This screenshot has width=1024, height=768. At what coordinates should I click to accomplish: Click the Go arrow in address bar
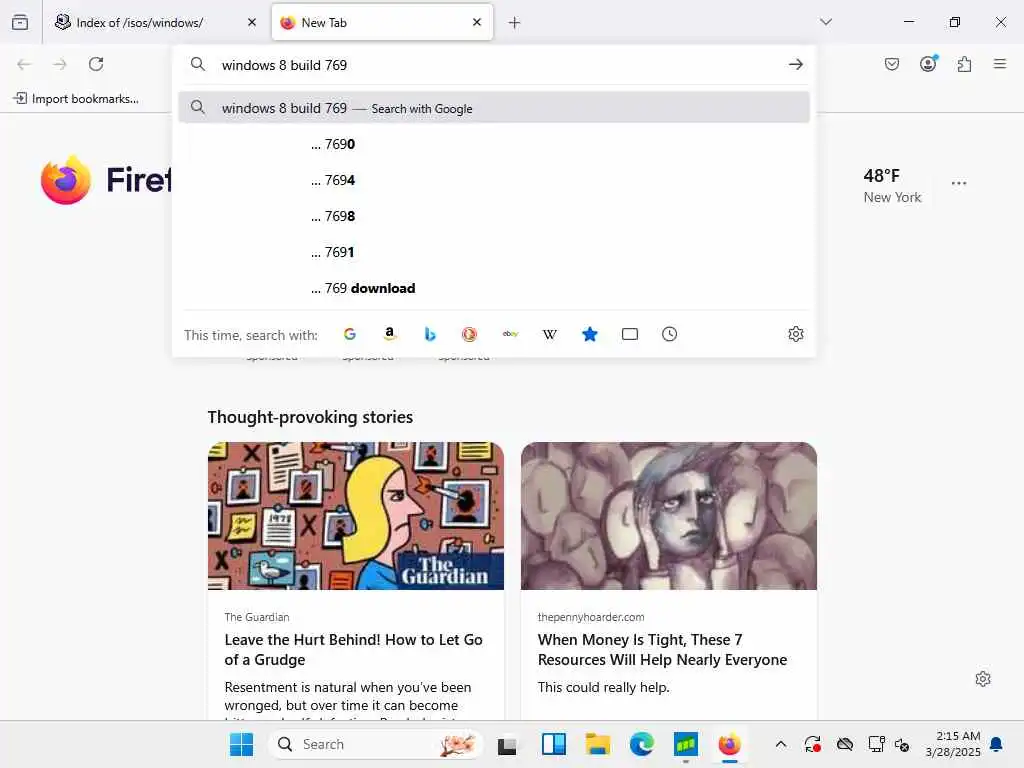[x=795, y=65]
